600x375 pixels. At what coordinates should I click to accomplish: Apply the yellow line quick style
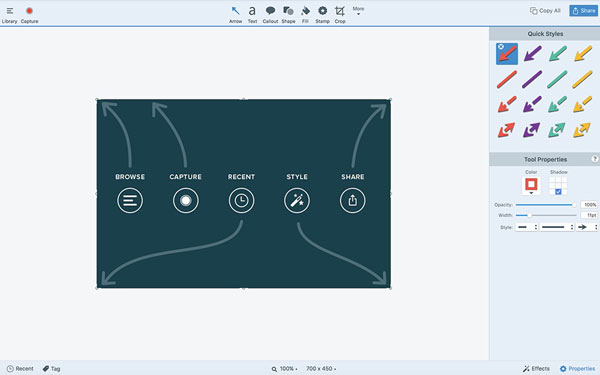583,79
